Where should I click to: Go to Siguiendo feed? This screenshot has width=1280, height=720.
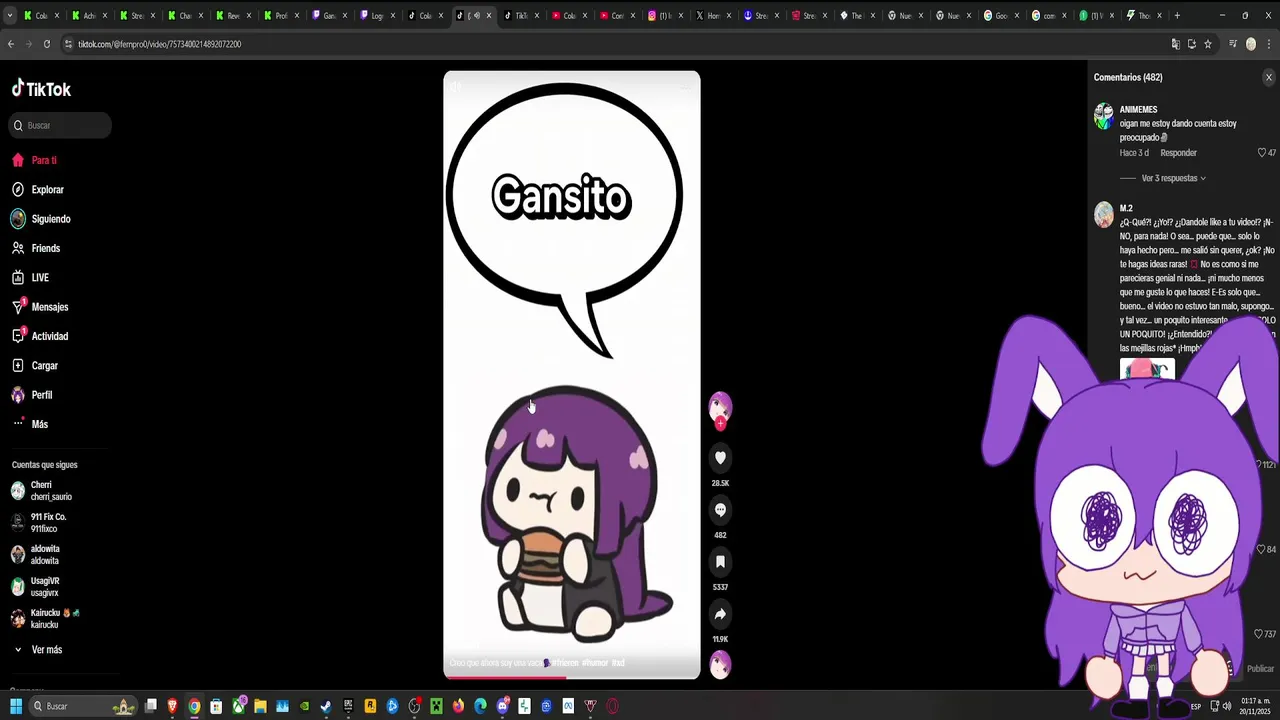(51, 219)
